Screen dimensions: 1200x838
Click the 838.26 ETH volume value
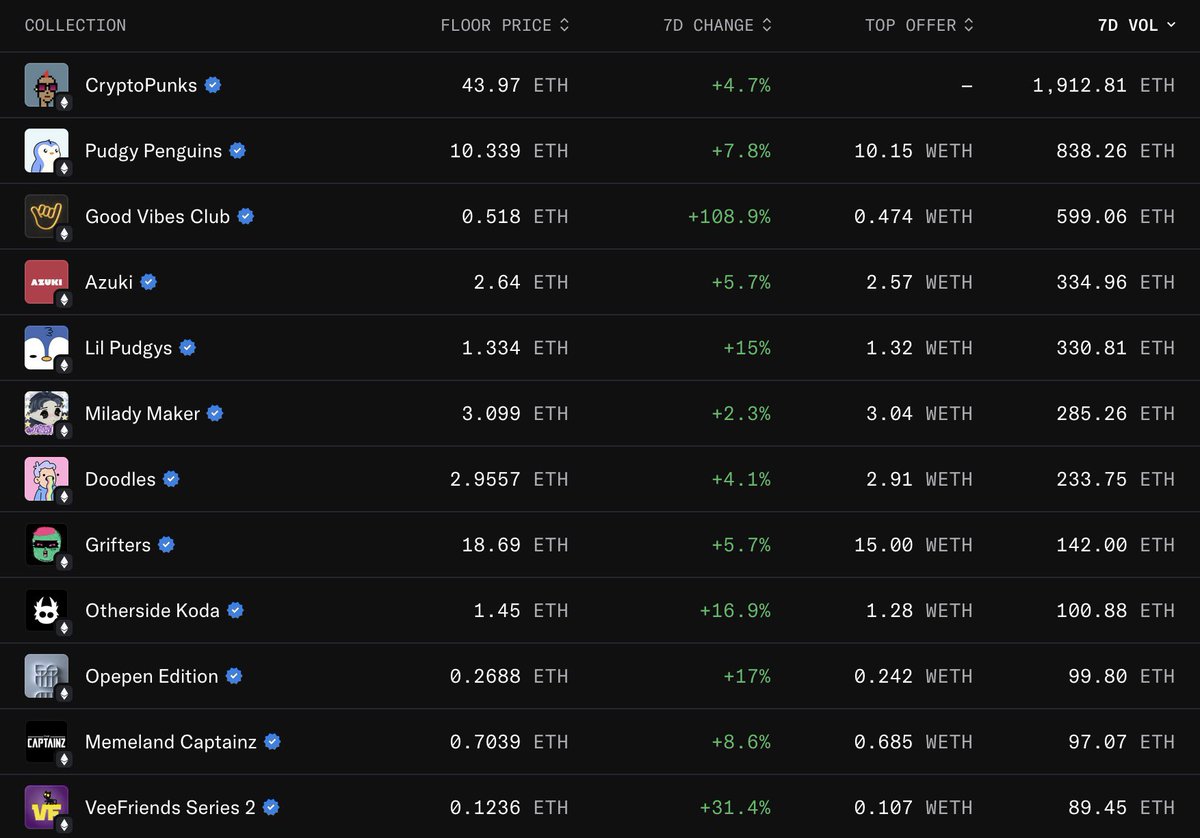(x=1116, y=151)
